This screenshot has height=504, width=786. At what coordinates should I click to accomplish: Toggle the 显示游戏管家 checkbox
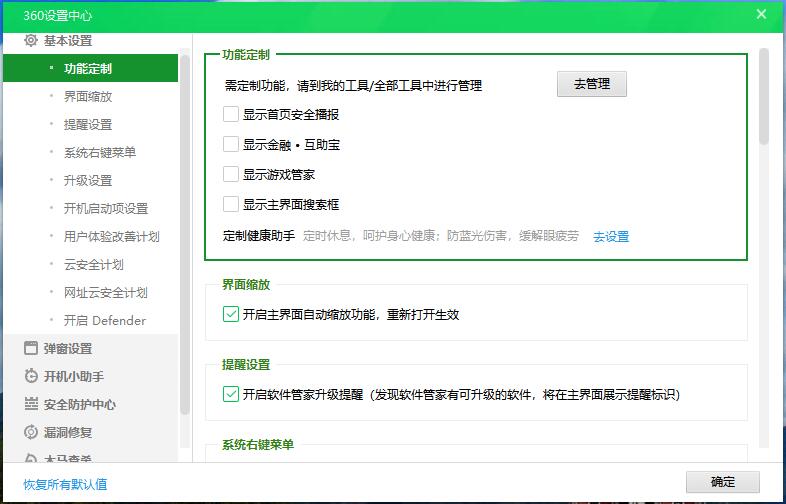click(x=231, y=174)
